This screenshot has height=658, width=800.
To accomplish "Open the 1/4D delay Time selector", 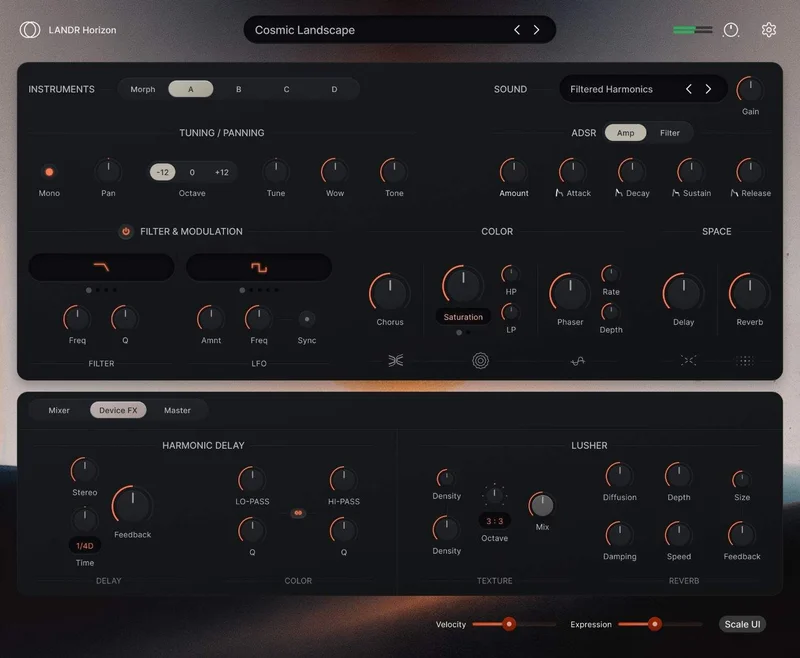I will click(85, 546).
